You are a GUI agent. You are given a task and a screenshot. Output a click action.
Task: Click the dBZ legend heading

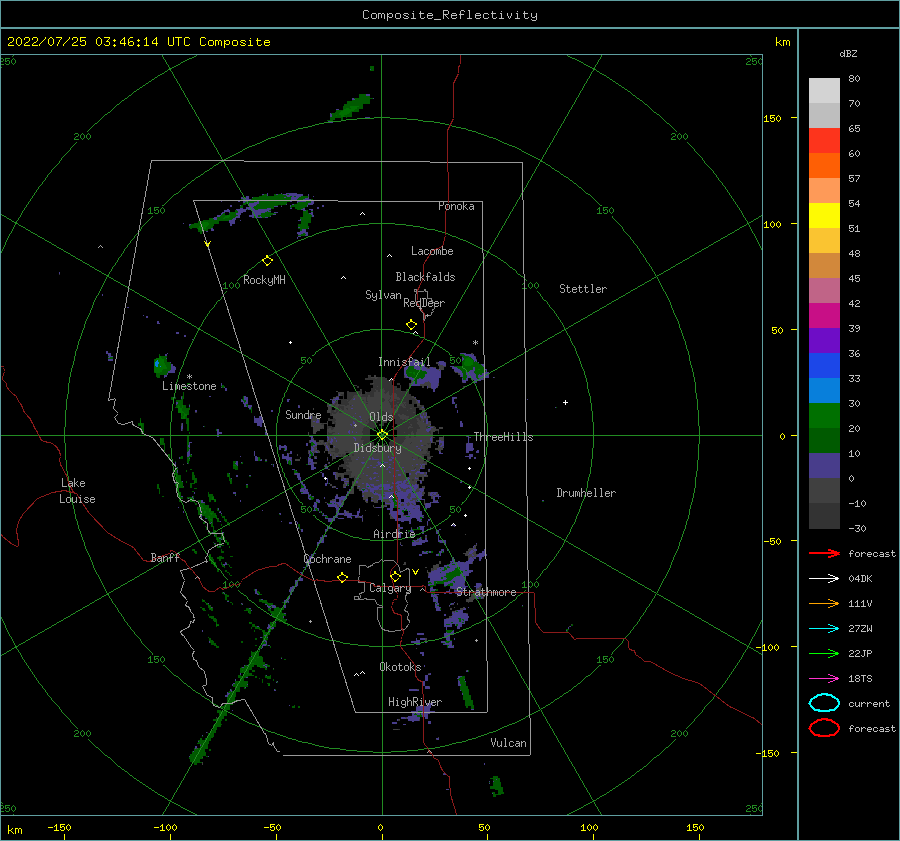[848, 54]
